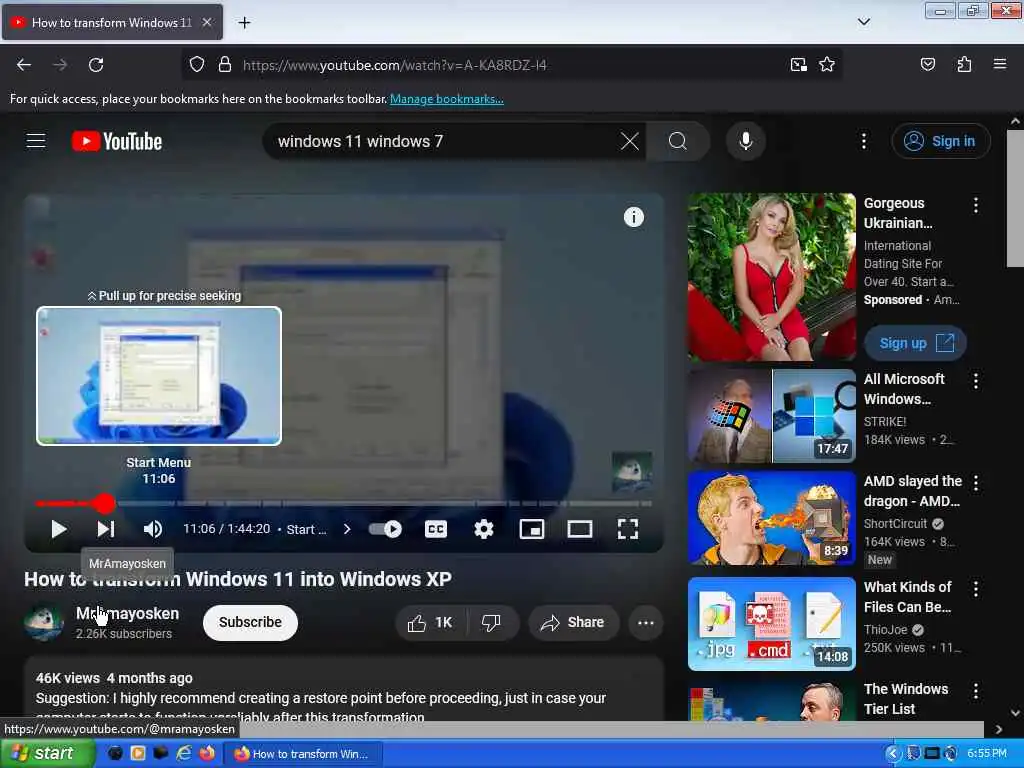Screen dimensions: 1024x768
Task: Search with your voice microphone
Action: point(746,141)
